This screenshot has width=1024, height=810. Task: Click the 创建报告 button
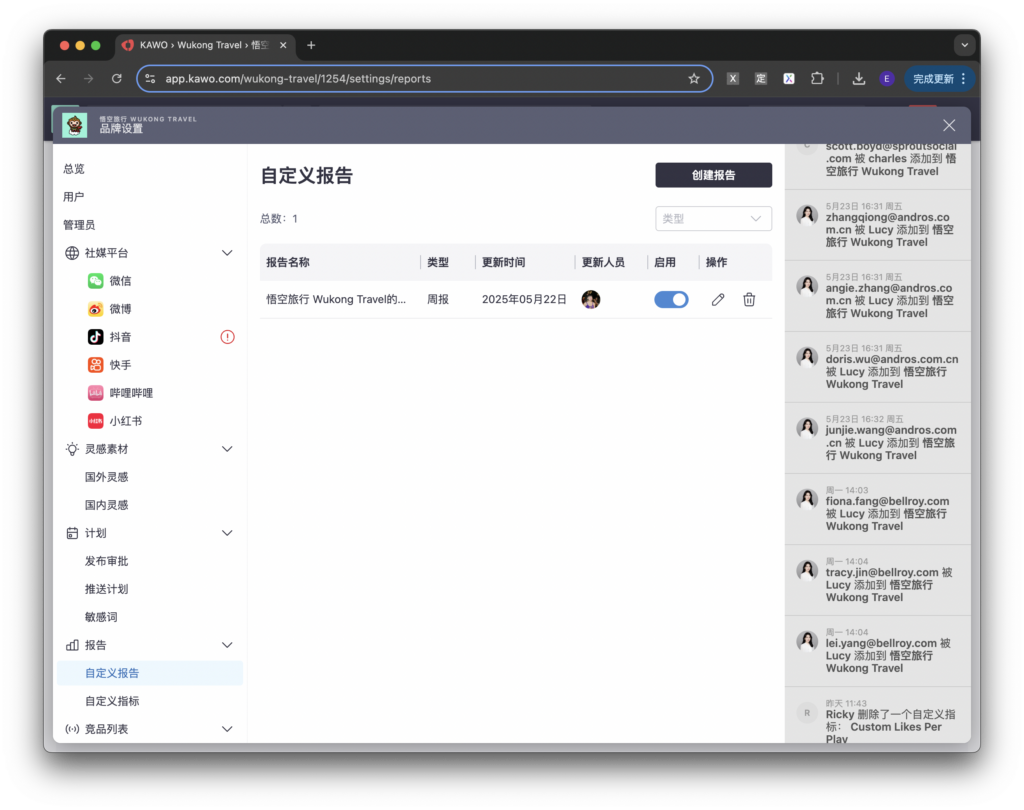tap(713, 175)
